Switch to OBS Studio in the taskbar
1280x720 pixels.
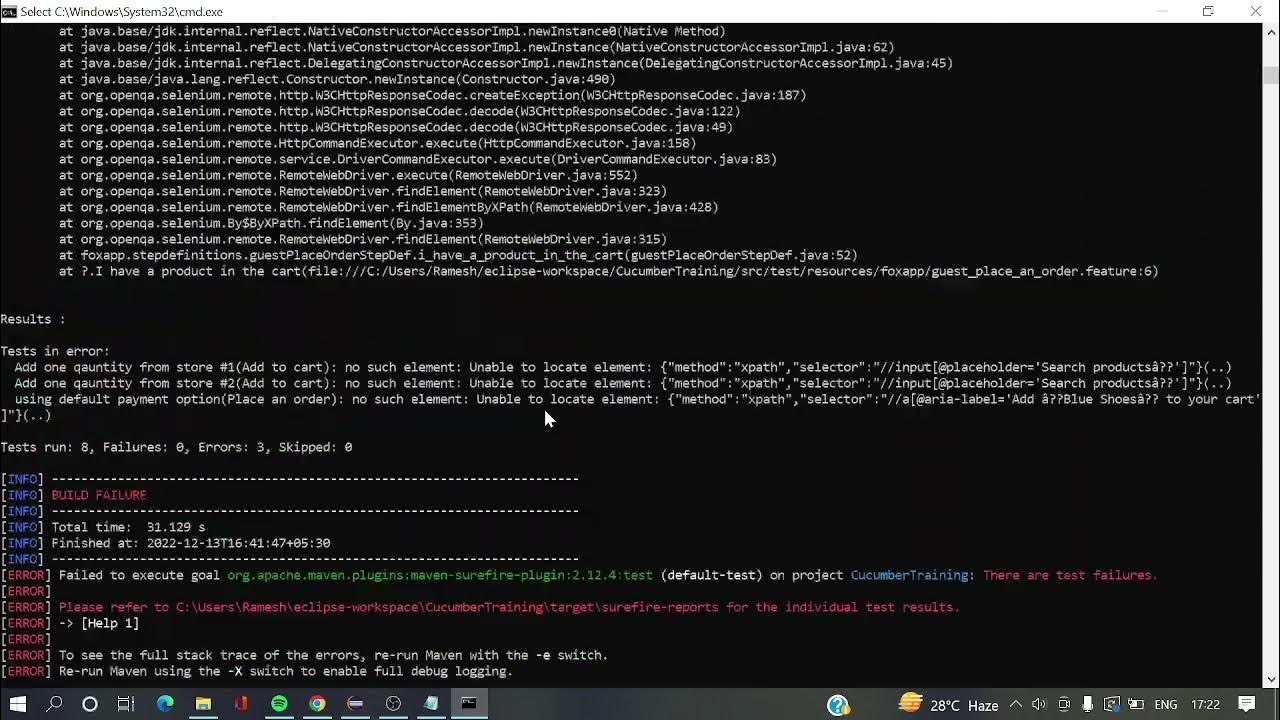(x=393, y=704)
